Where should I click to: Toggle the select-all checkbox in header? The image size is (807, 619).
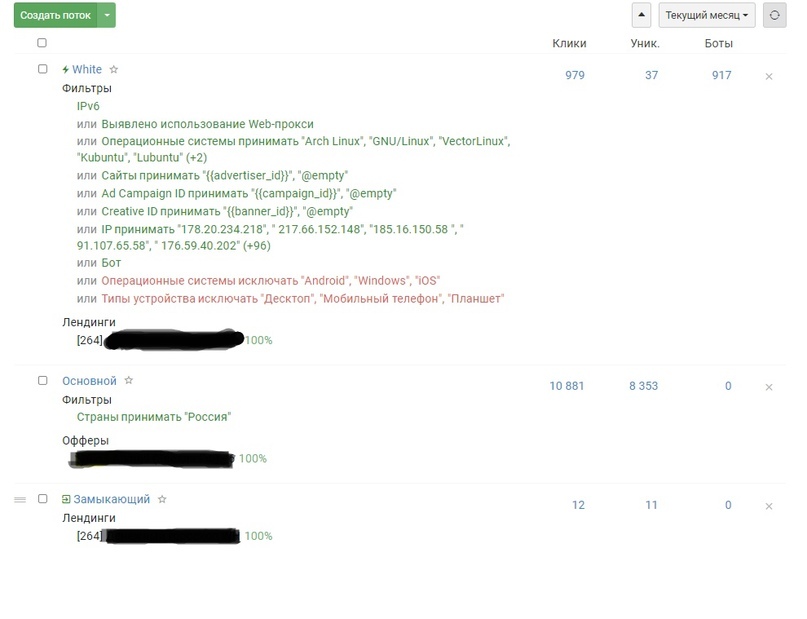pyautogui.click(x=42, y=43)
